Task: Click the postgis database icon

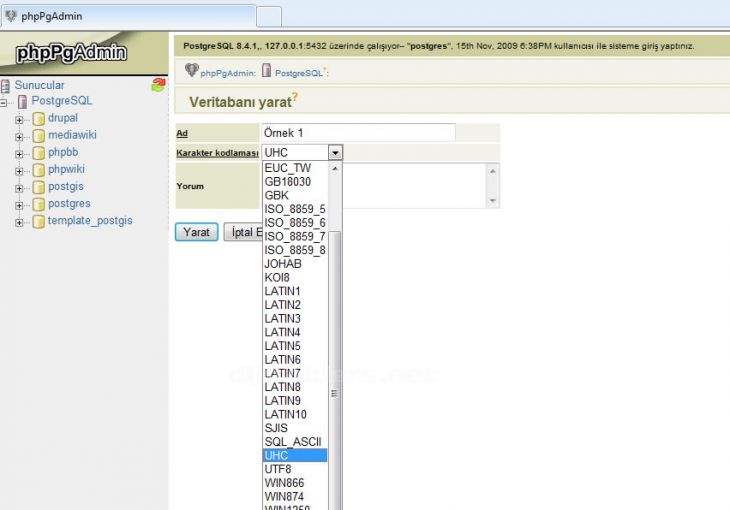Action: 39,187
